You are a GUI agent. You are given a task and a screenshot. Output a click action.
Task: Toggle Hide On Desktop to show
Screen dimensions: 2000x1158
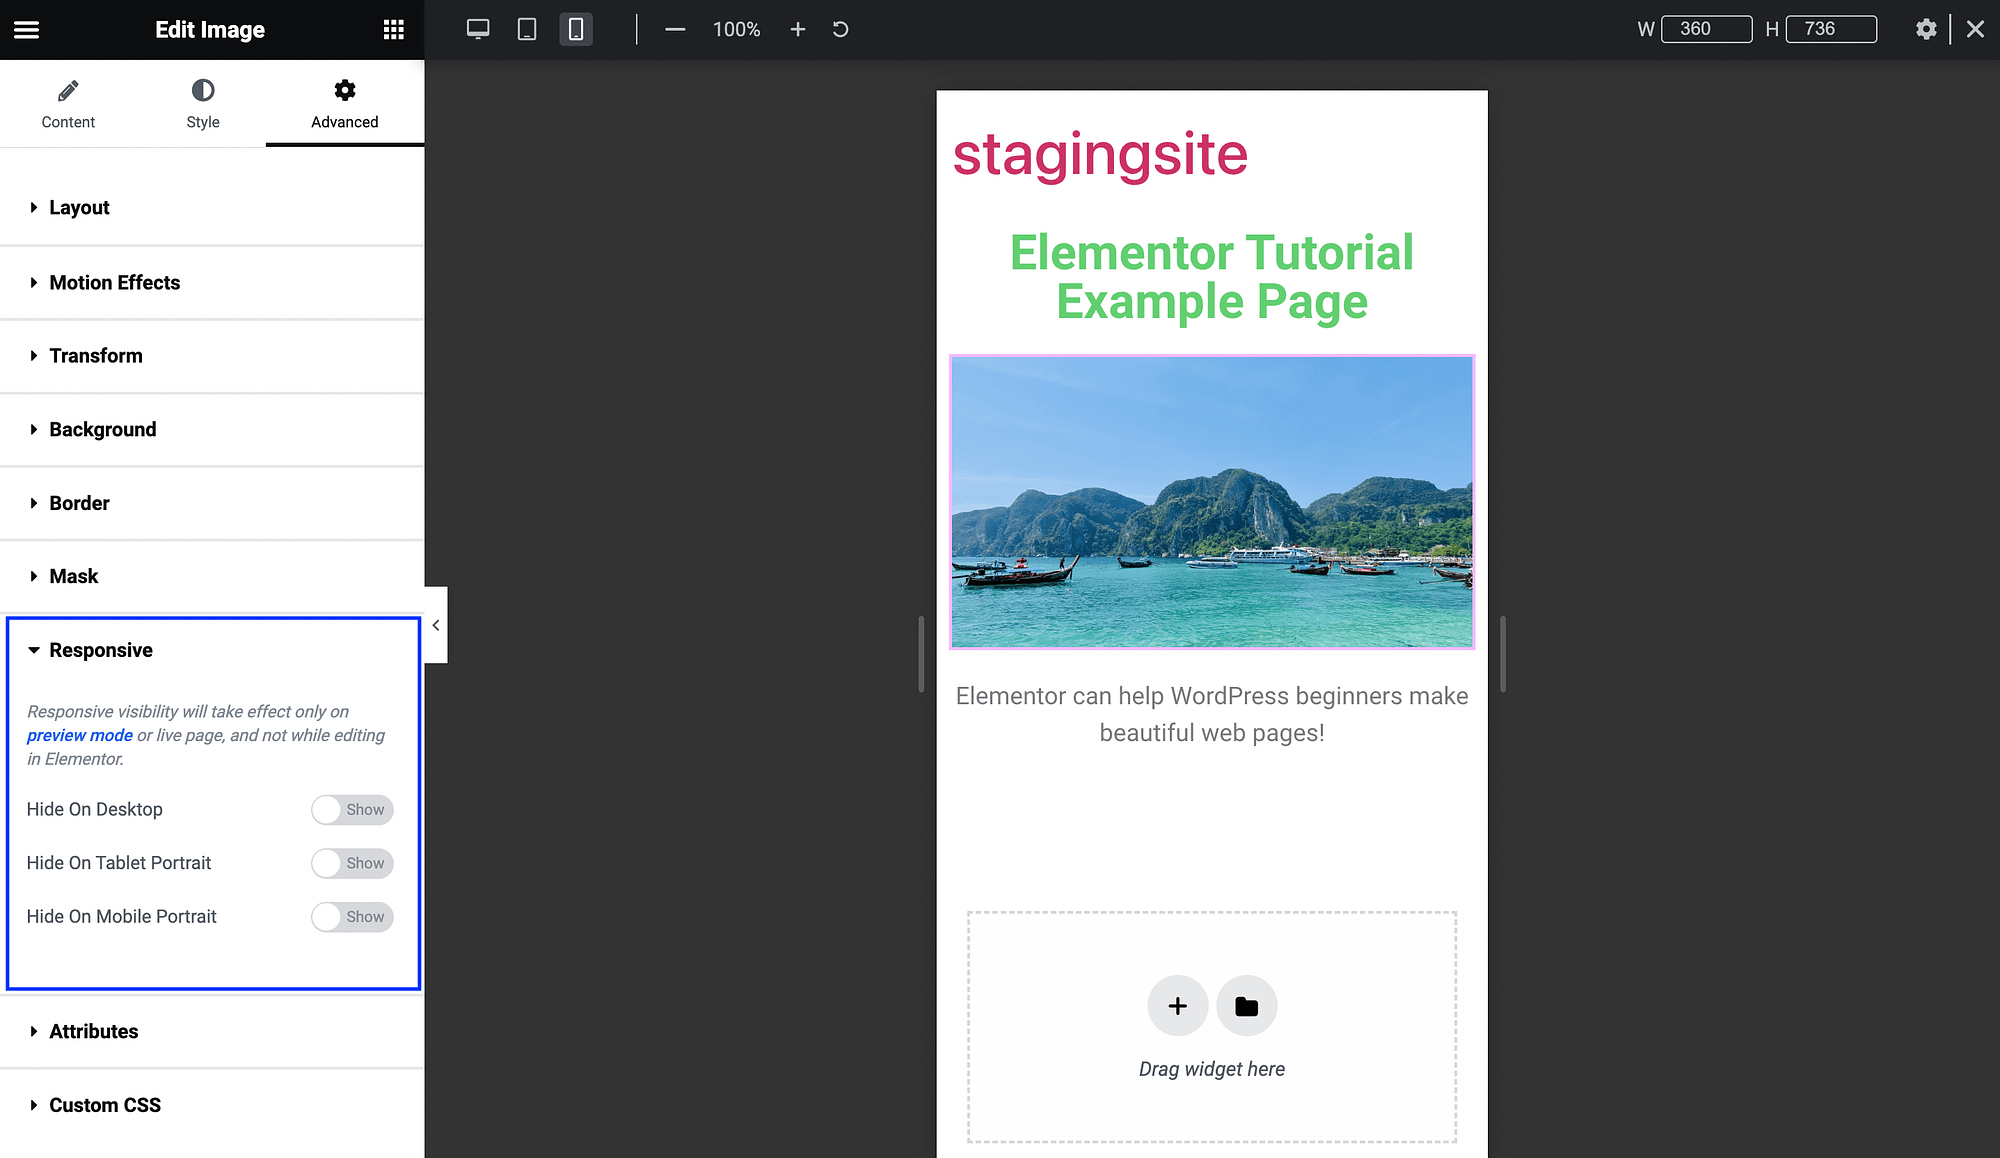click(x=349, y=809)
